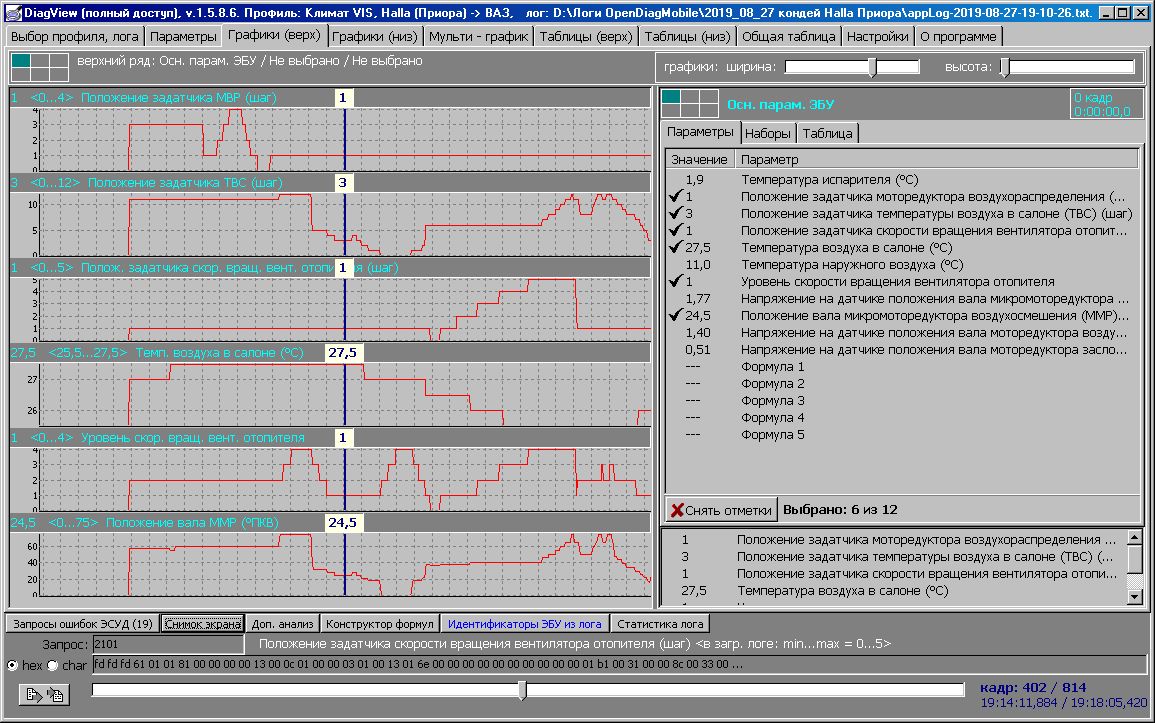Switch to 'Мульти - график' tab
1155x723 pixels.
tap(478, 36)
